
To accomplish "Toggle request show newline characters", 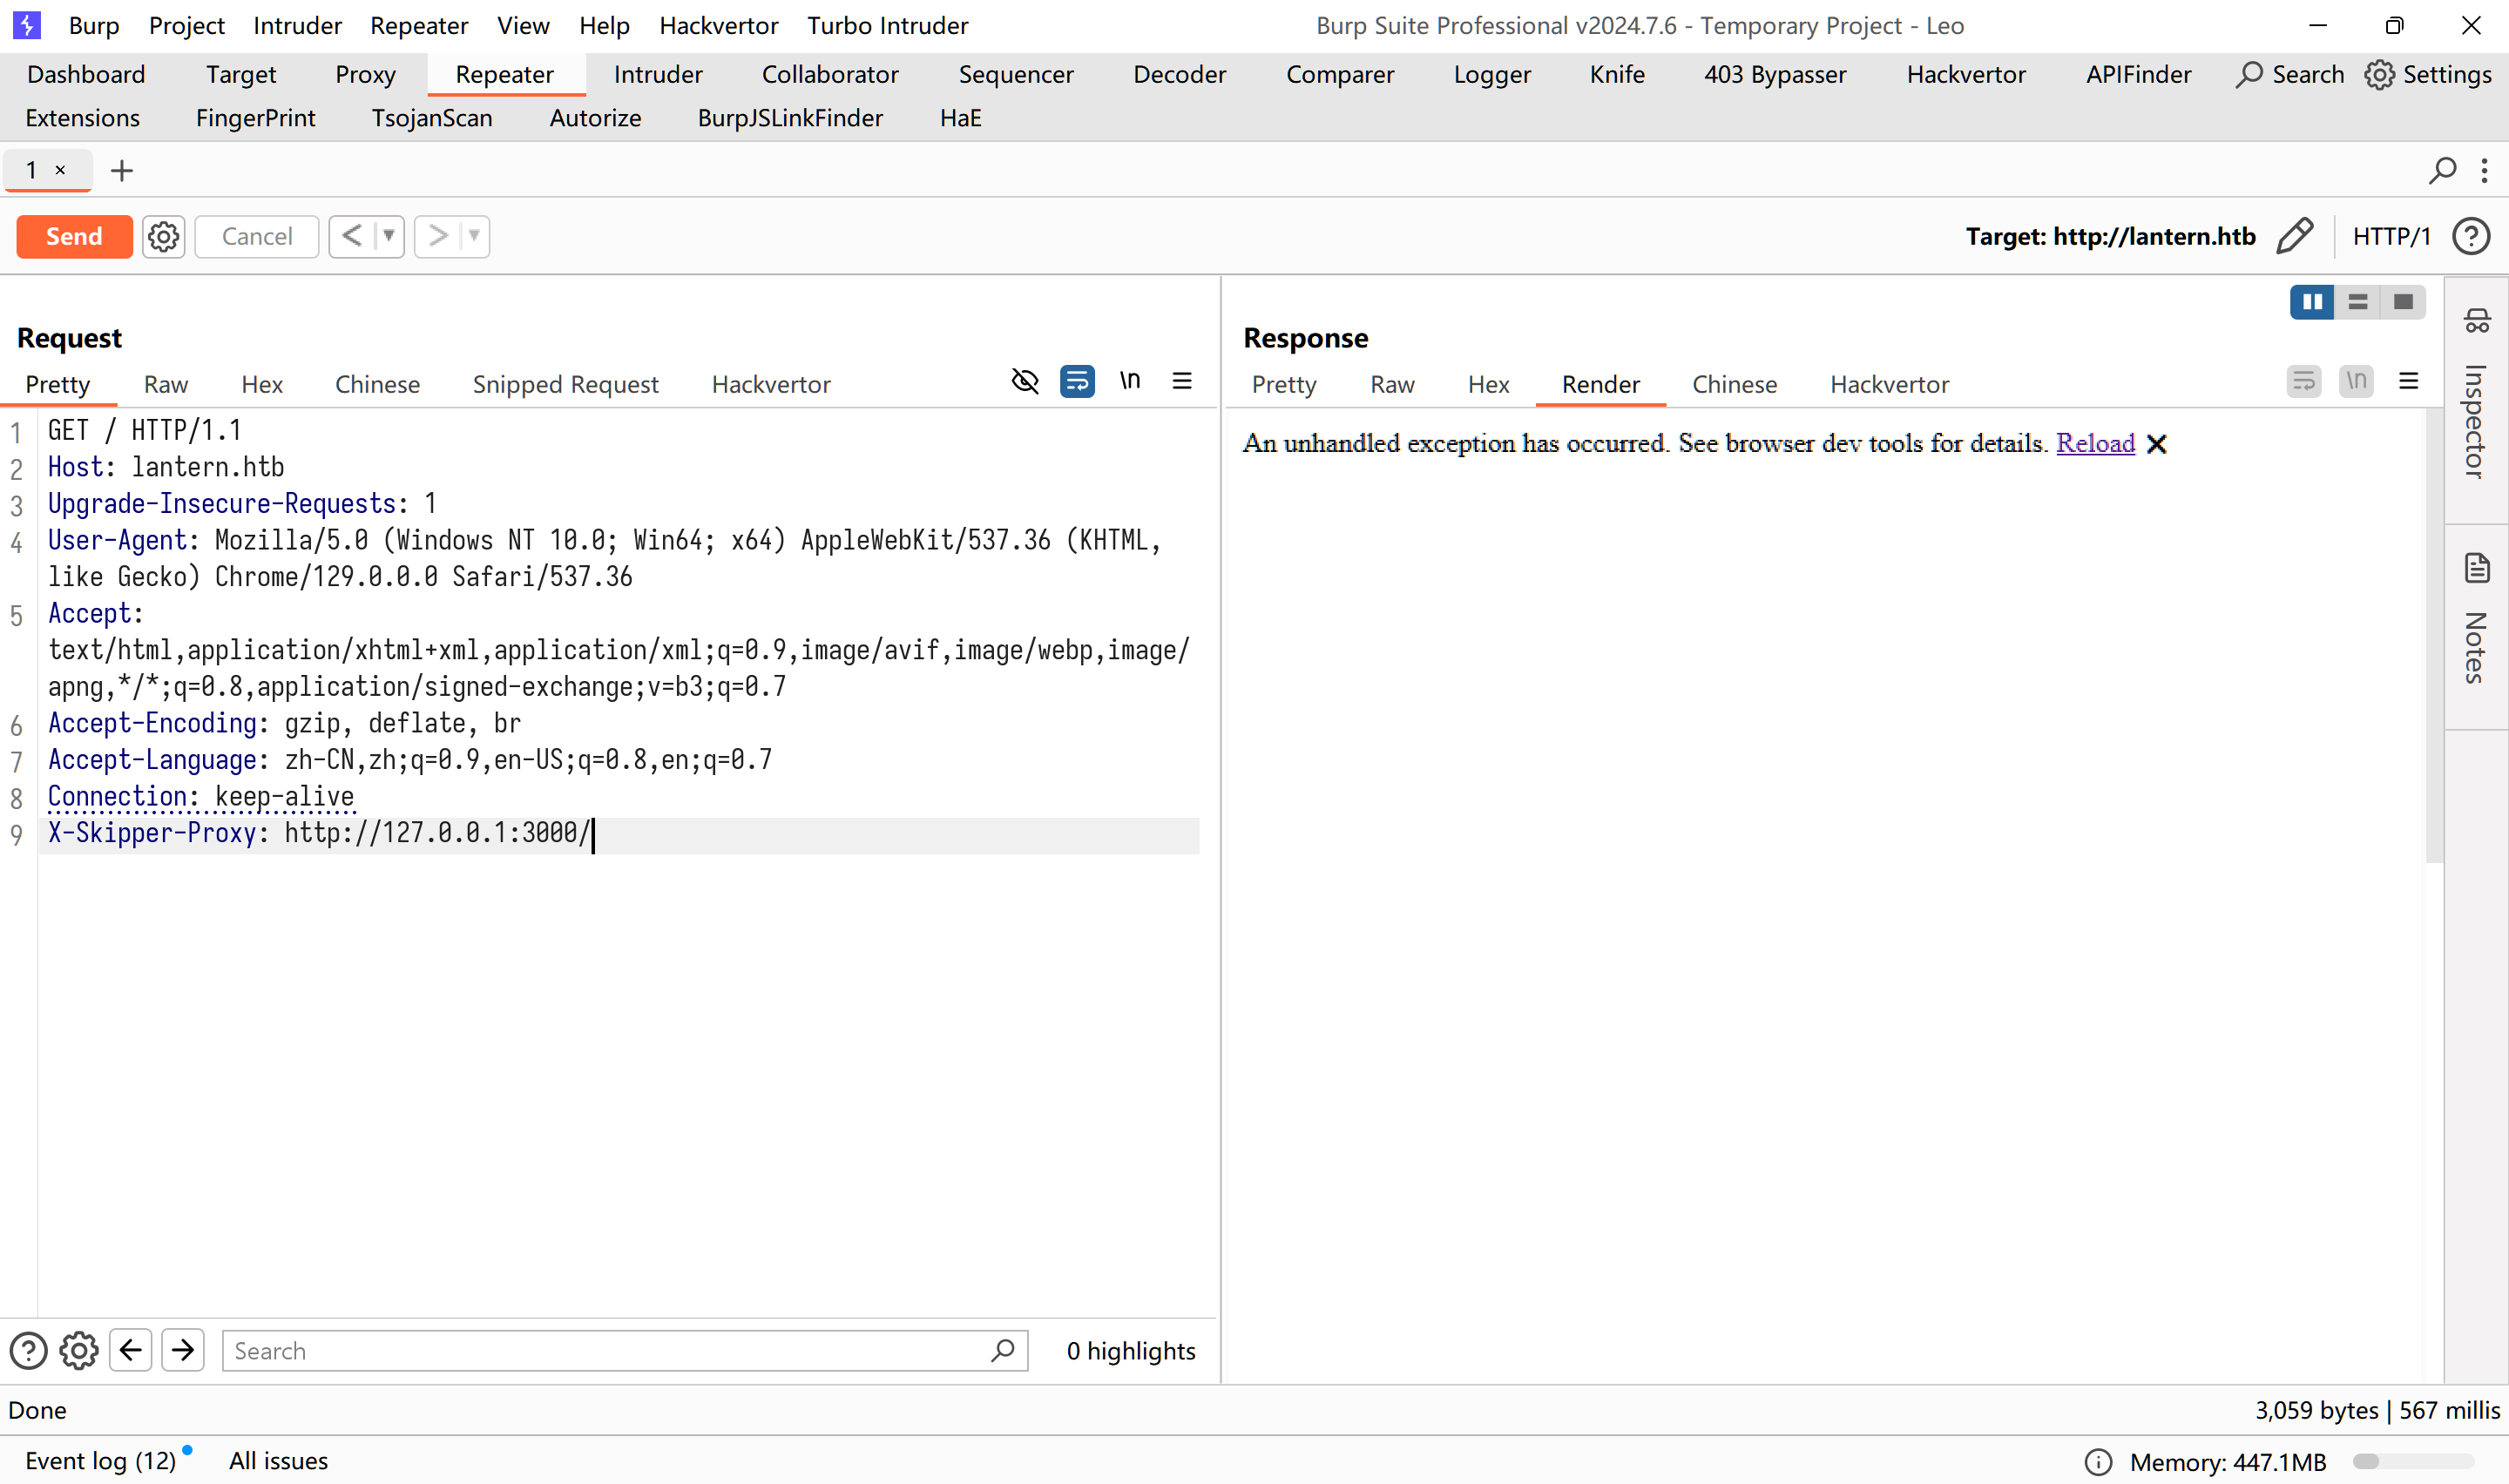I will tap(1130, 381).
